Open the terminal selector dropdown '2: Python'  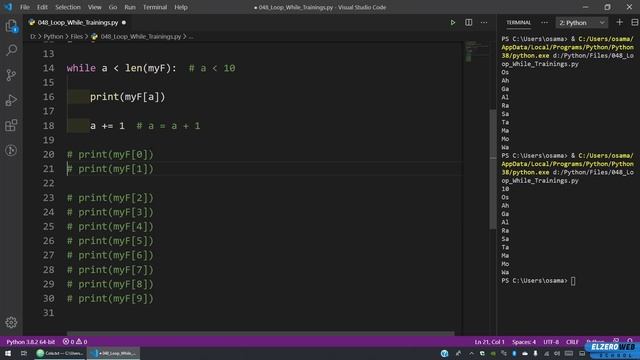click(x=582, y=23)
